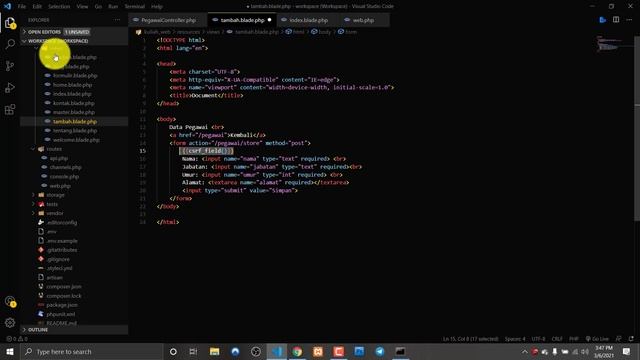Image resolution: width=640 pixels, height=360 pixels.
Task: Open the Search view in activity bar
Action: 10,44
